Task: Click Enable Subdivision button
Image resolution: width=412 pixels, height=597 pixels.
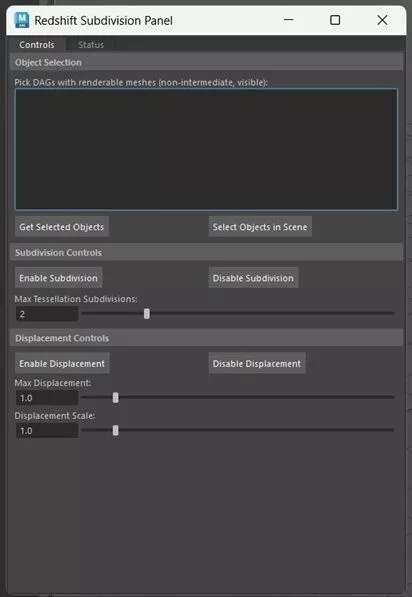Action: [x=59, y=278]
